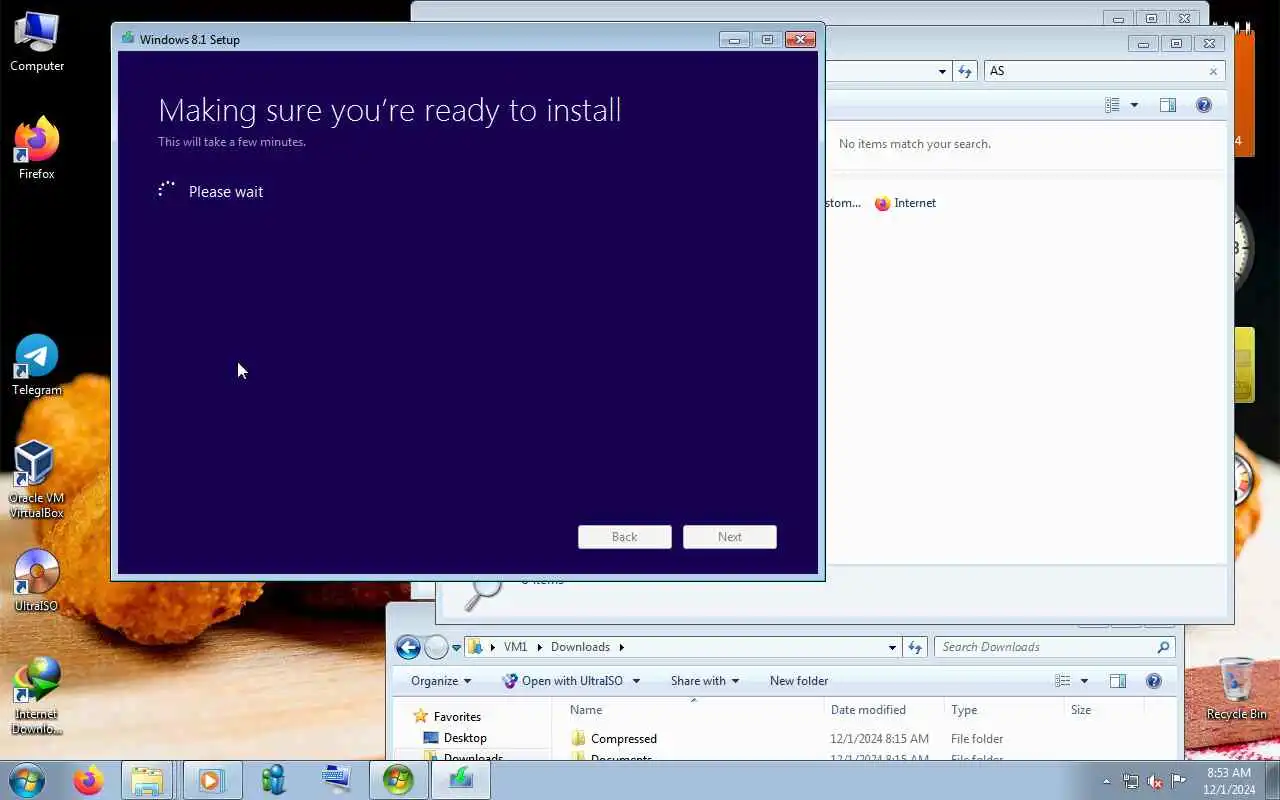Open Help in search results window
Image resolution: width=1280 pixels, height=800 pixels.
(x=1204, y=105)
